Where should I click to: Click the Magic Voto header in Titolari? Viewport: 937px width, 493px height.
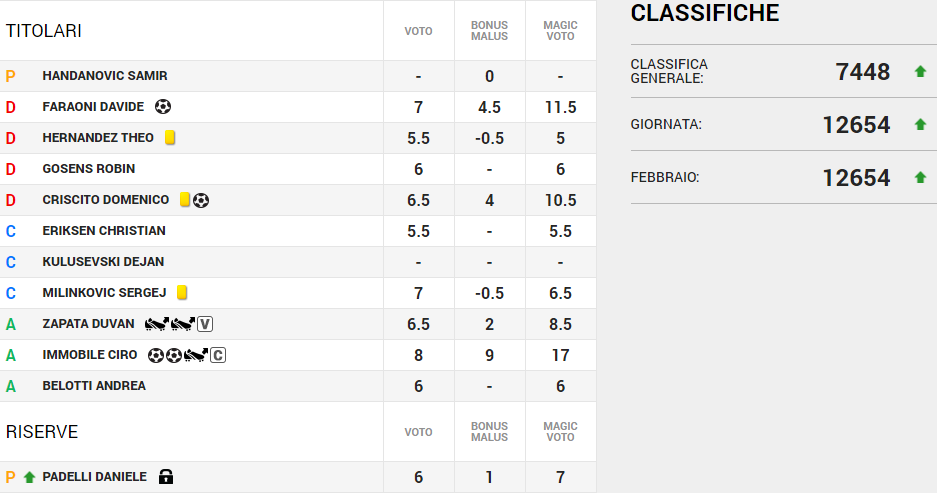(560, 31)
